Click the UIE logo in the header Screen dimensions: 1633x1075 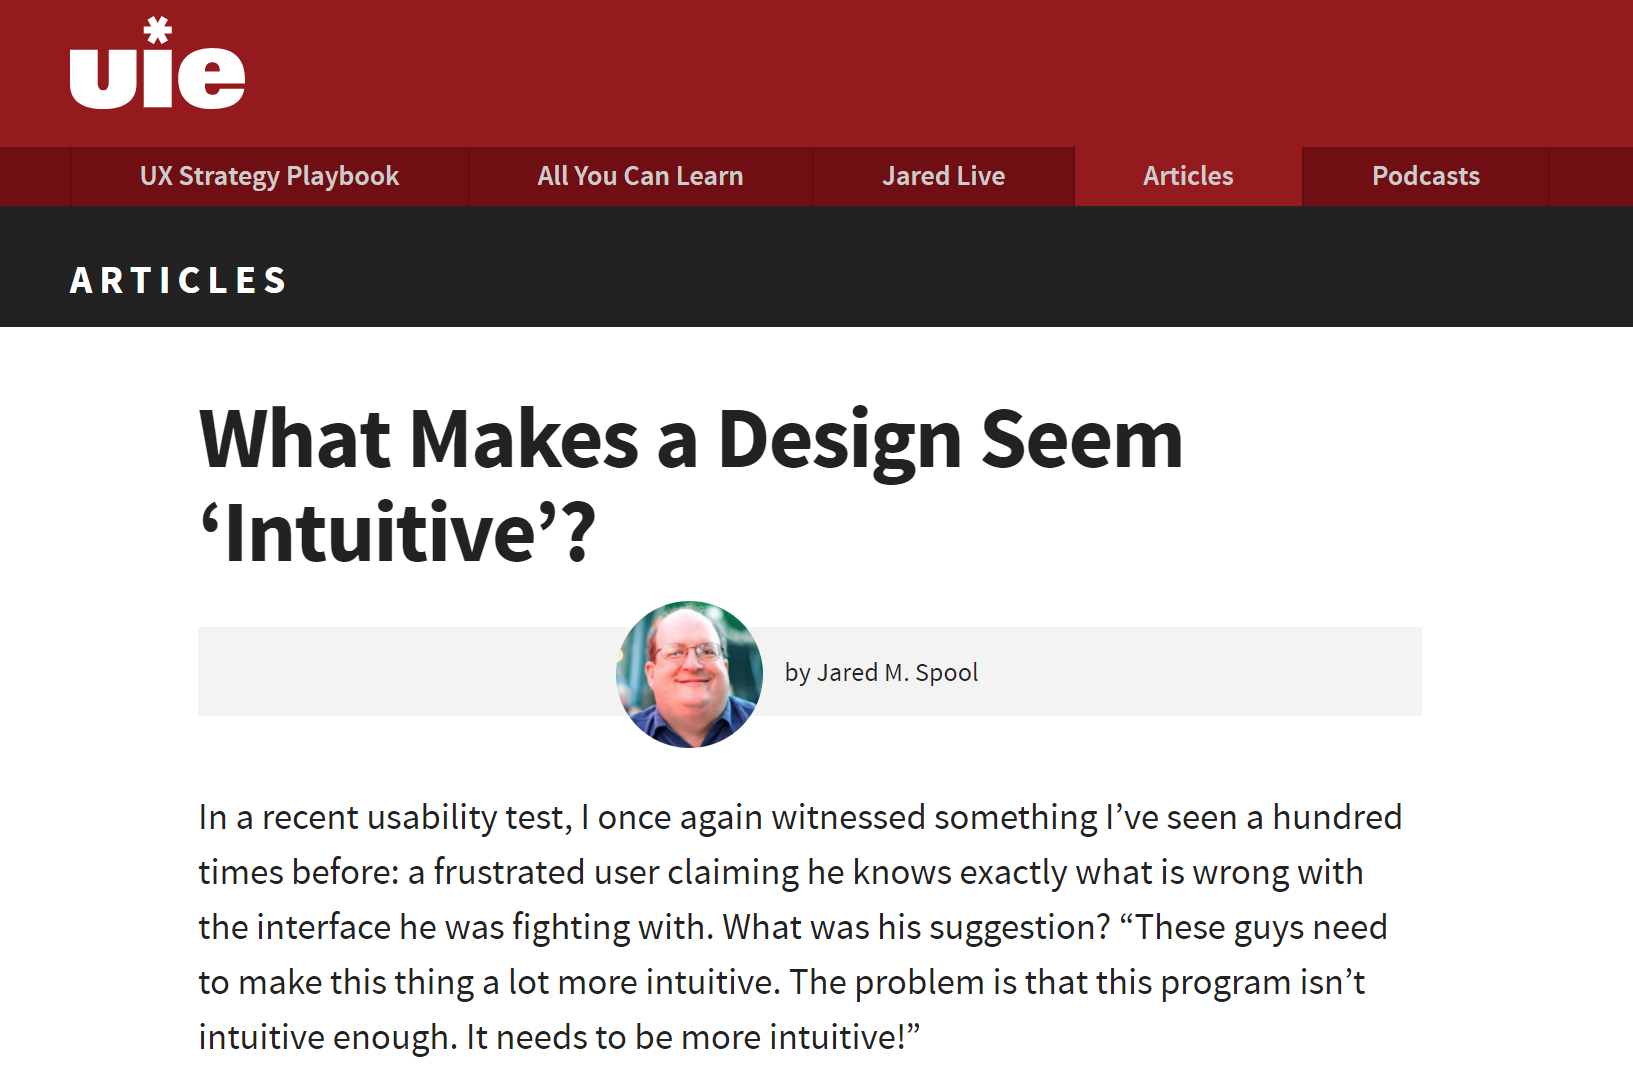point(157,63)
